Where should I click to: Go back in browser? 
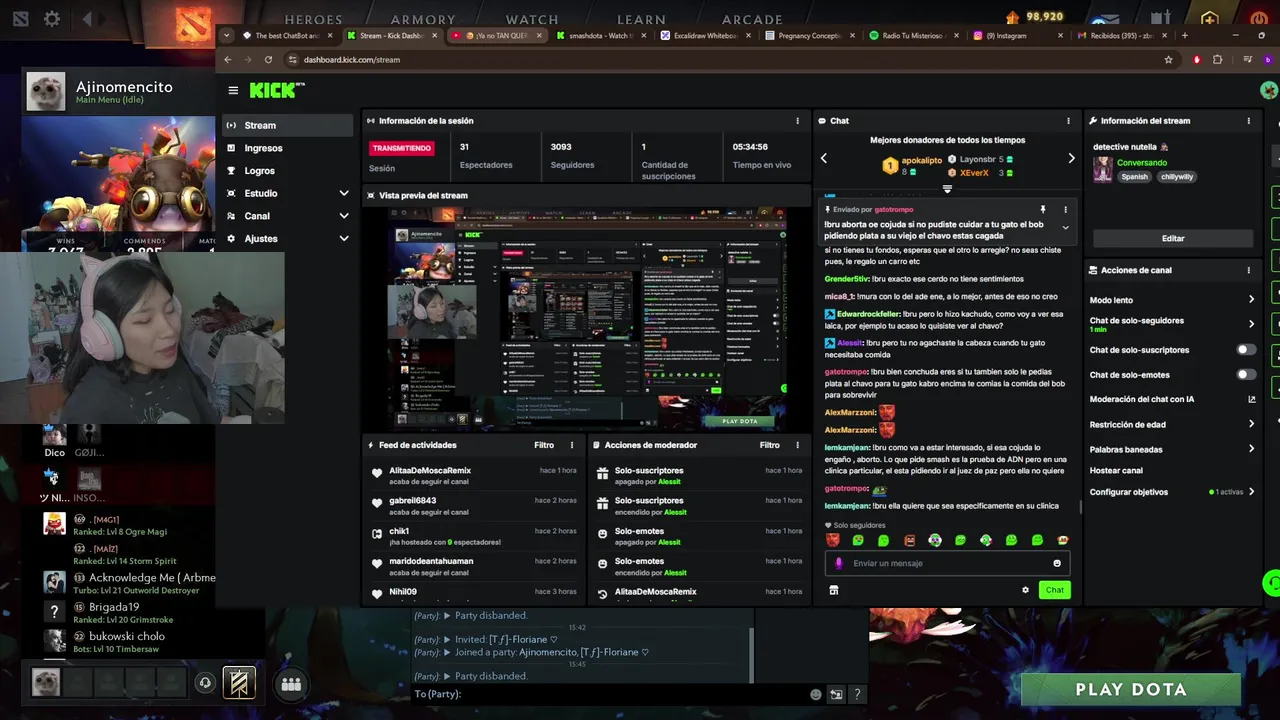click(228, 60)
